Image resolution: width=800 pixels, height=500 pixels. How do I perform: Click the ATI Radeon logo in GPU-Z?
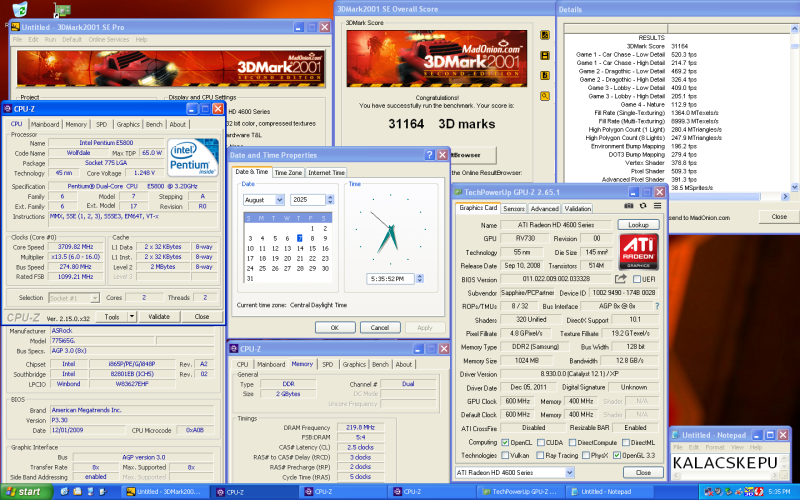click(x=638, y=252)
